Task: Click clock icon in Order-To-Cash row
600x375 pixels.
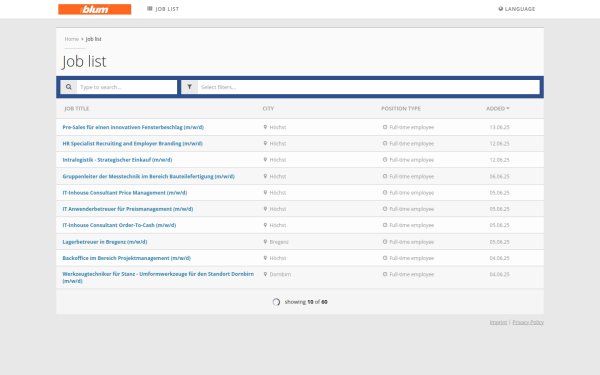Action: tap(385, 225)
